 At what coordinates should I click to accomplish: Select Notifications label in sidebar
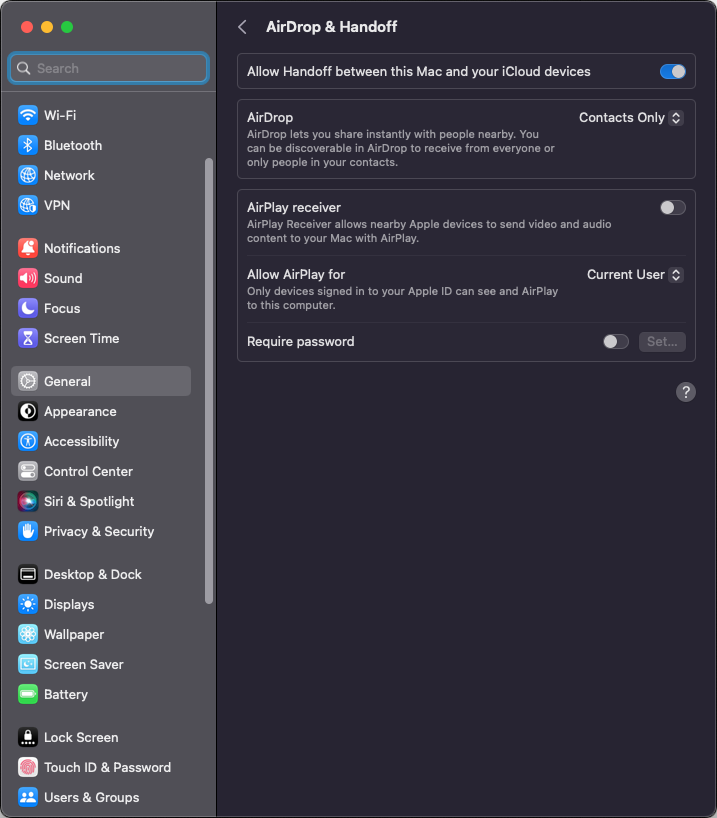pos(82,248)
